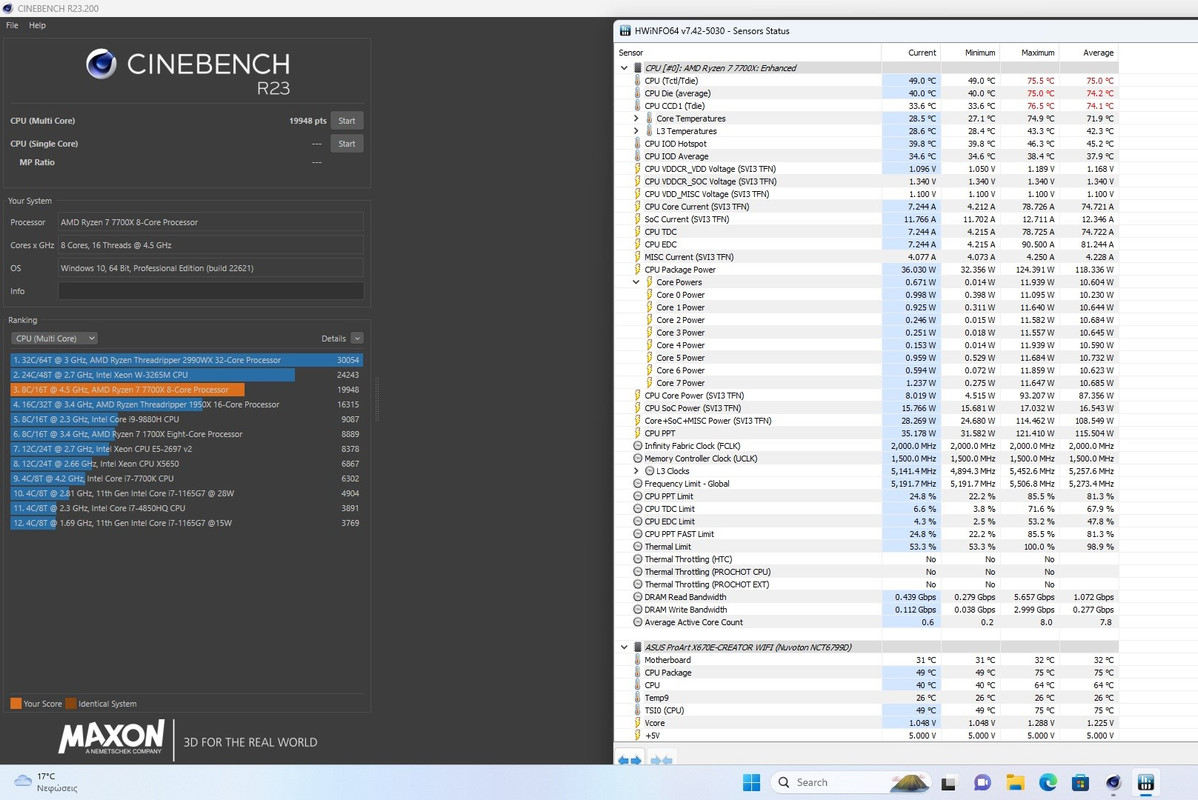Select the Xeon E5-2697 v2 ranking row
The width and height of the screenshot is (1198, 800).
pos(186,449)
